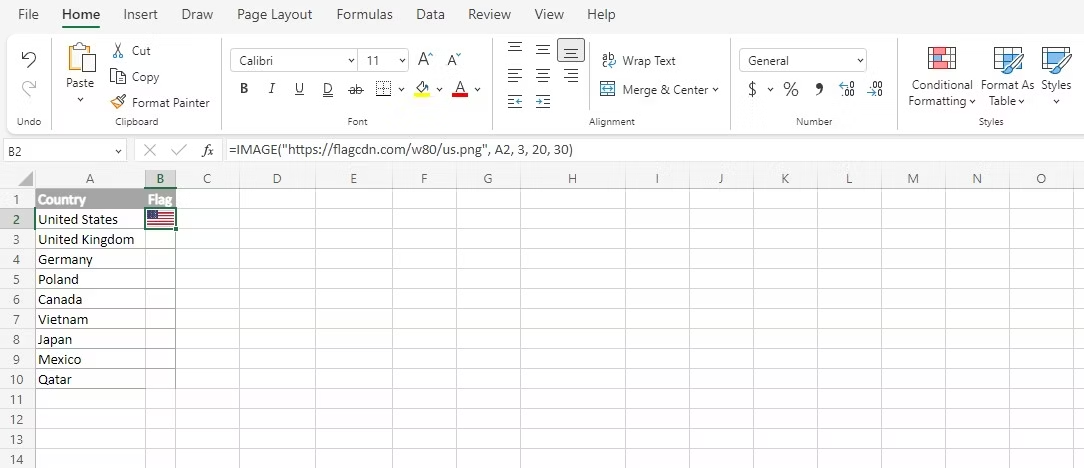Image resolution: width=1084 pixels, height=468 pixels.
Task: Apply percent style
Action: pos(791,89)
